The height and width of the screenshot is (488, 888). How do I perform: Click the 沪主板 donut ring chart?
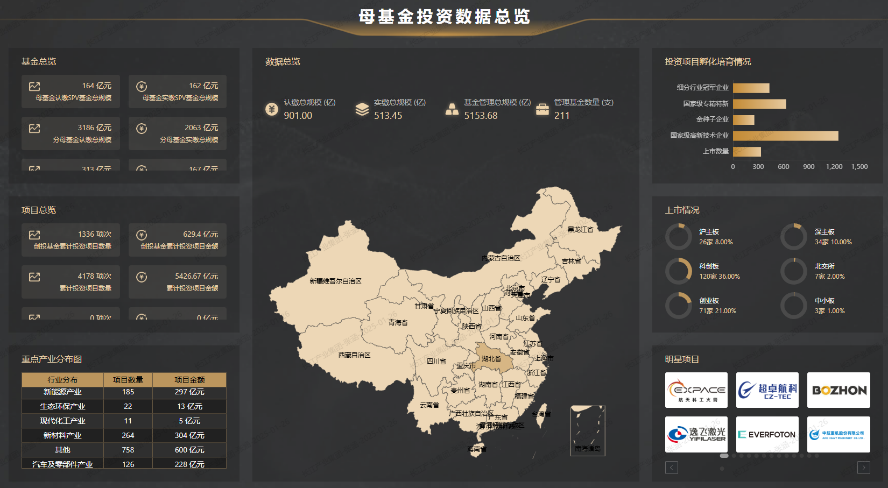[x=678, y=236]
